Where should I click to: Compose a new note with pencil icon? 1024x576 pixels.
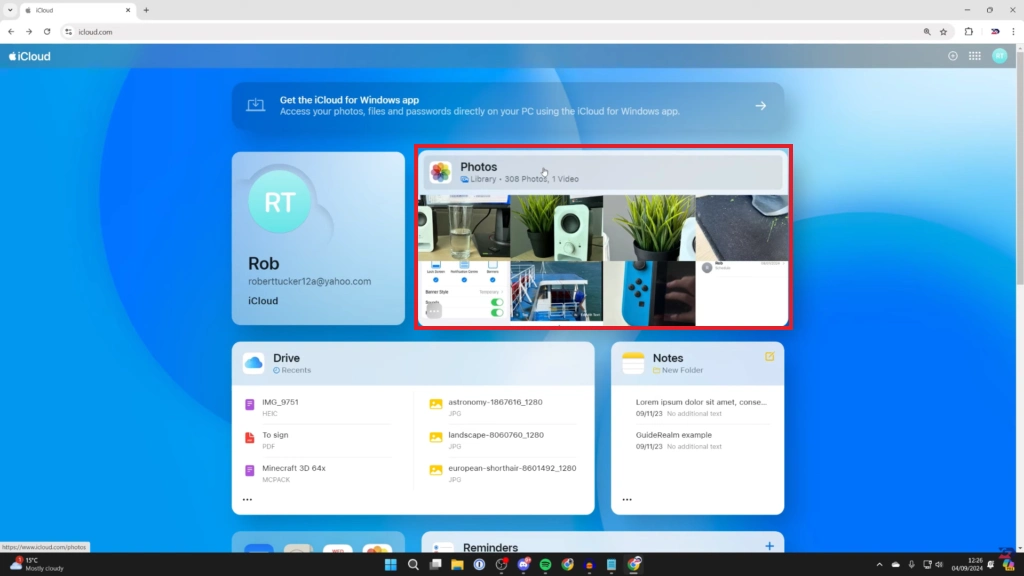(x=769, y=357)
